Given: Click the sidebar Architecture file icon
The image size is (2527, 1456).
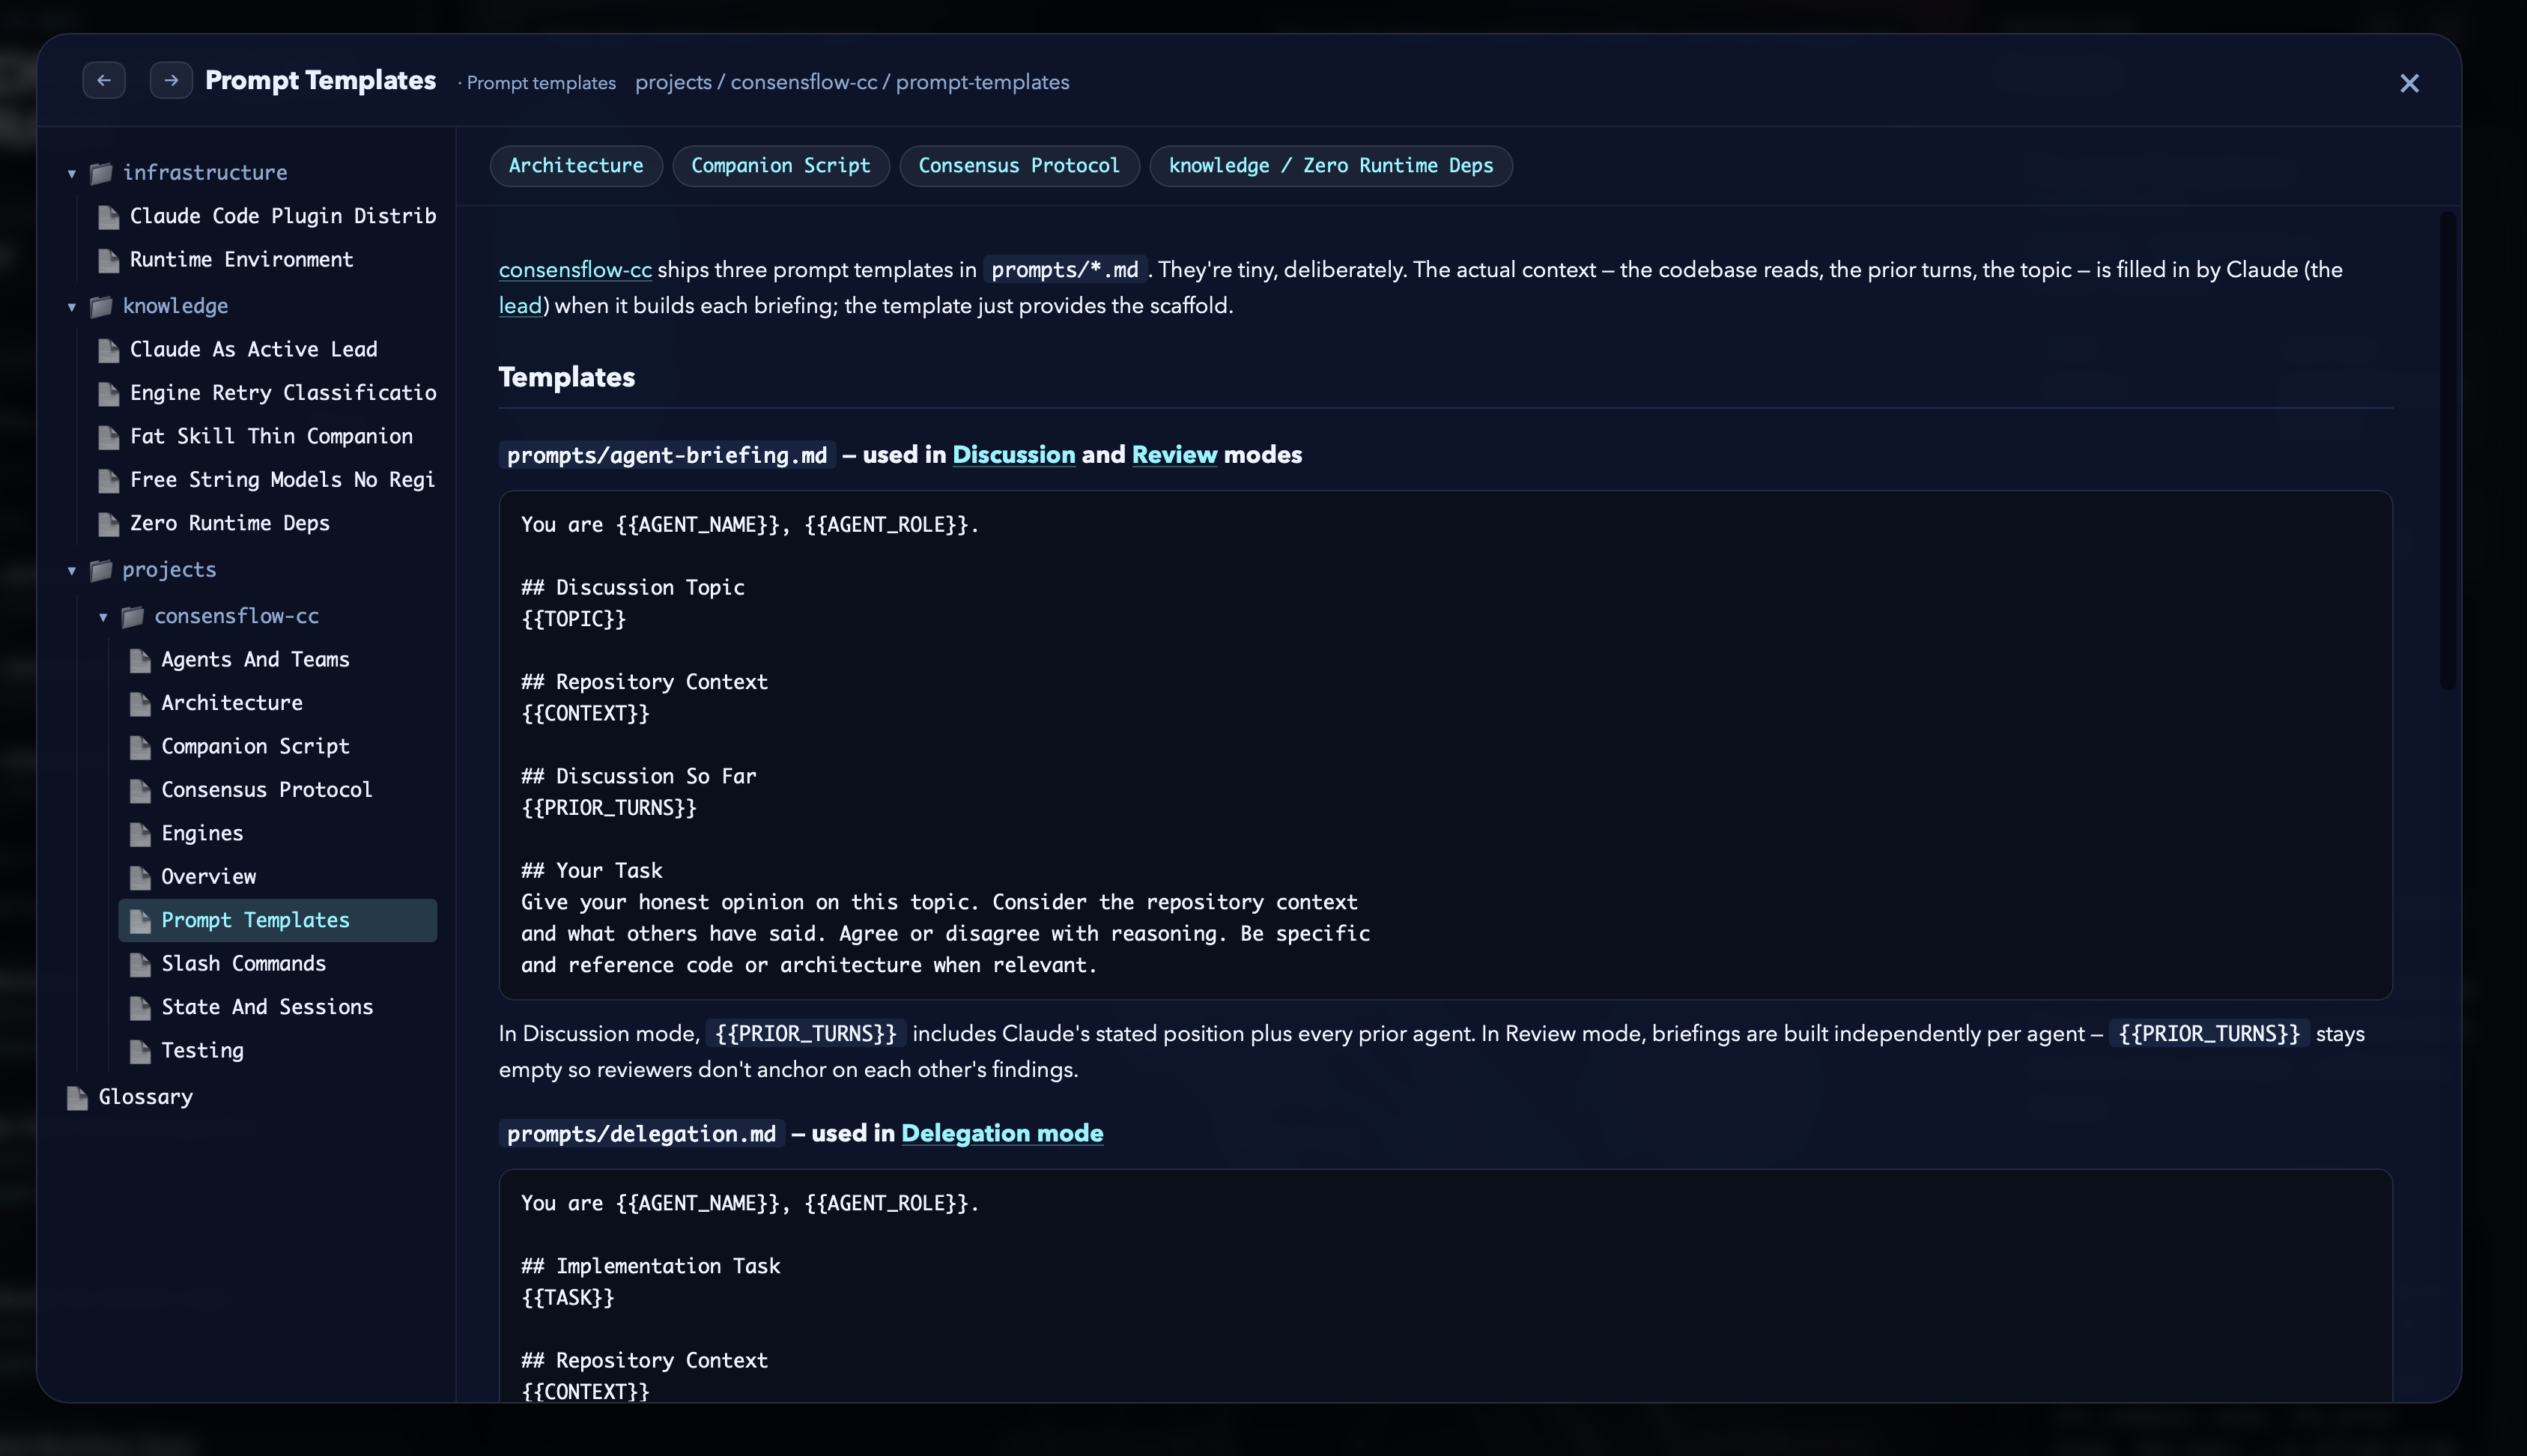Looking at the screenshot, I should 140,703.
